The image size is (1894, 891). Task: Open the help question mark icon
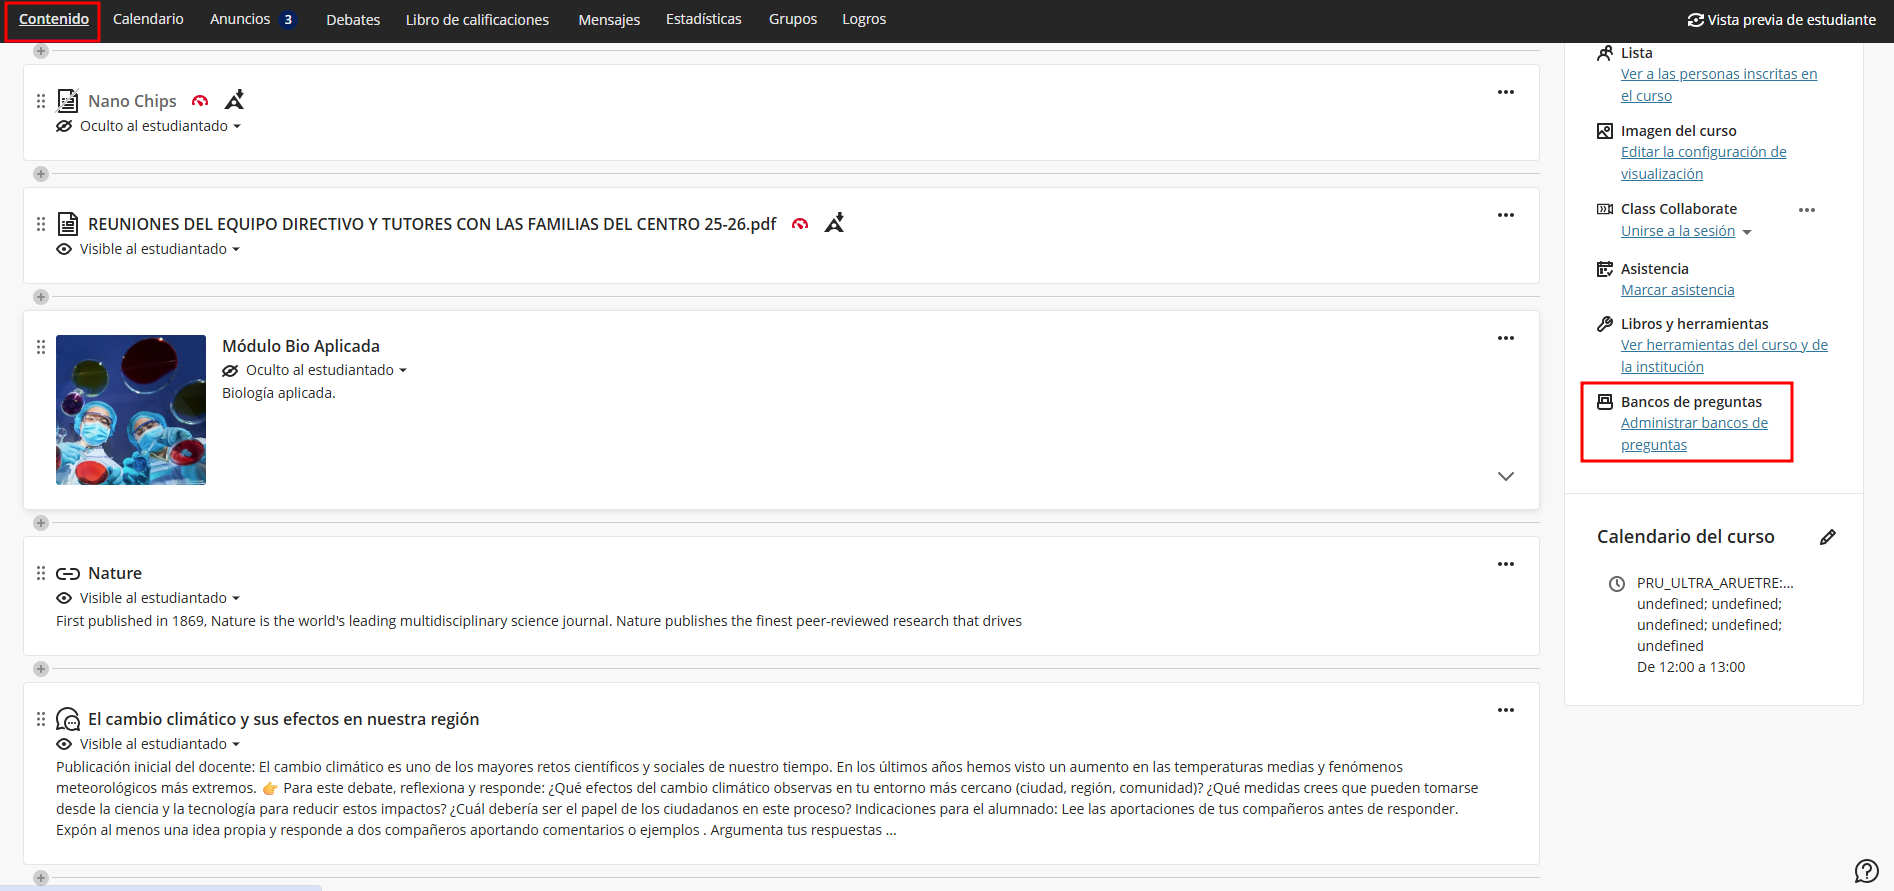point(1866,871)
